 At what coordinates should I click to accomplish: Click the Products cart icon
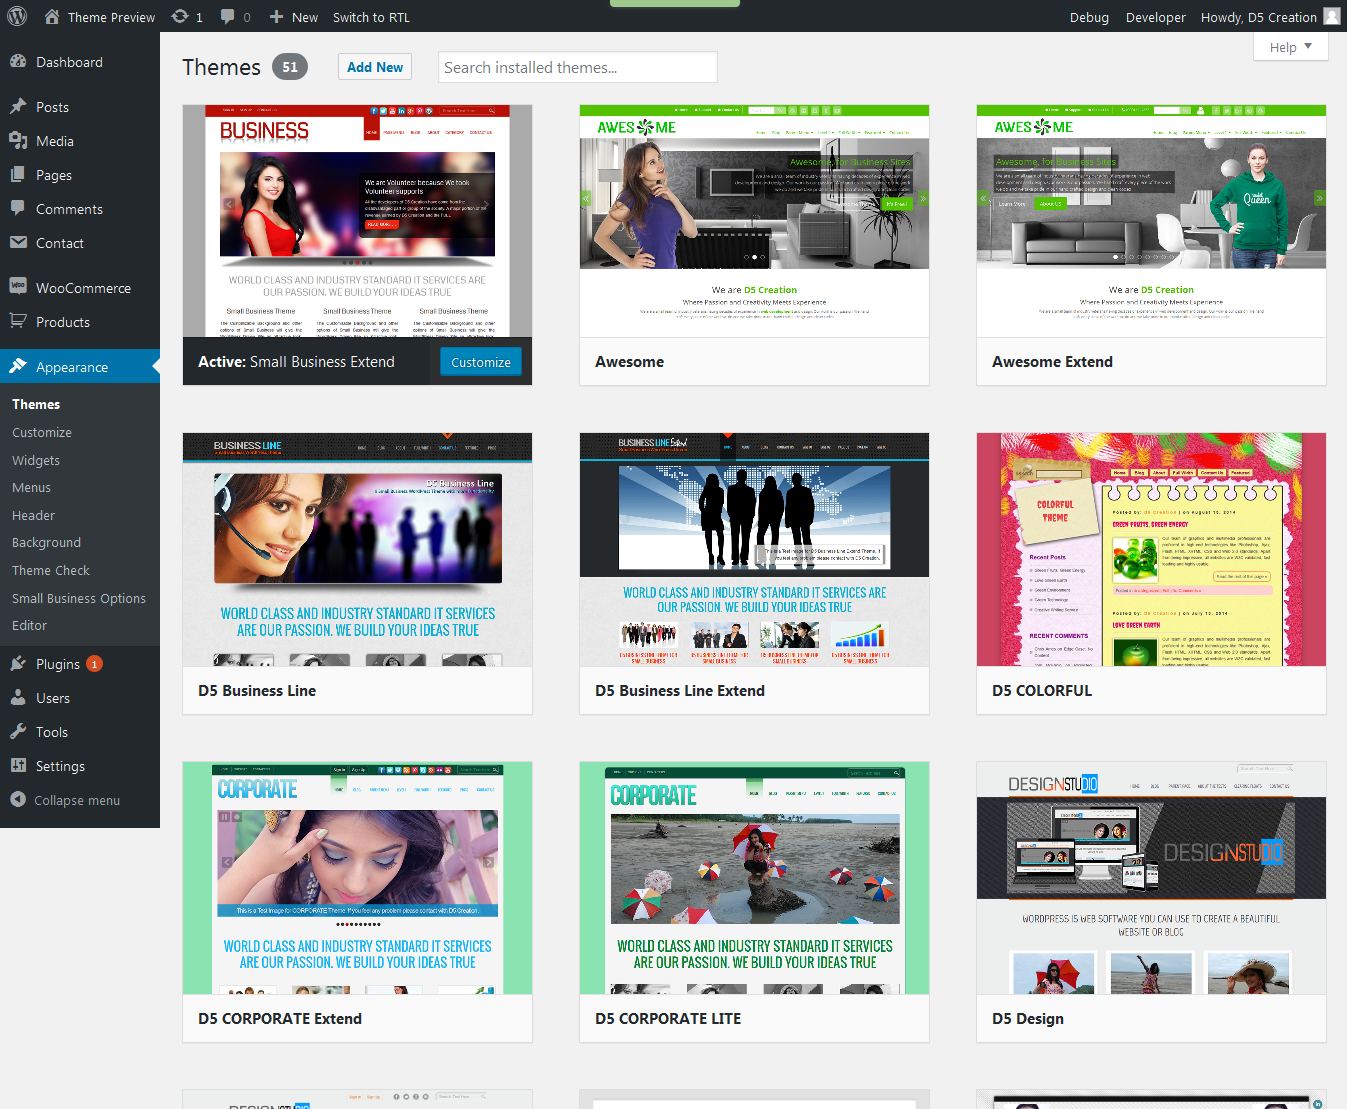18,321
